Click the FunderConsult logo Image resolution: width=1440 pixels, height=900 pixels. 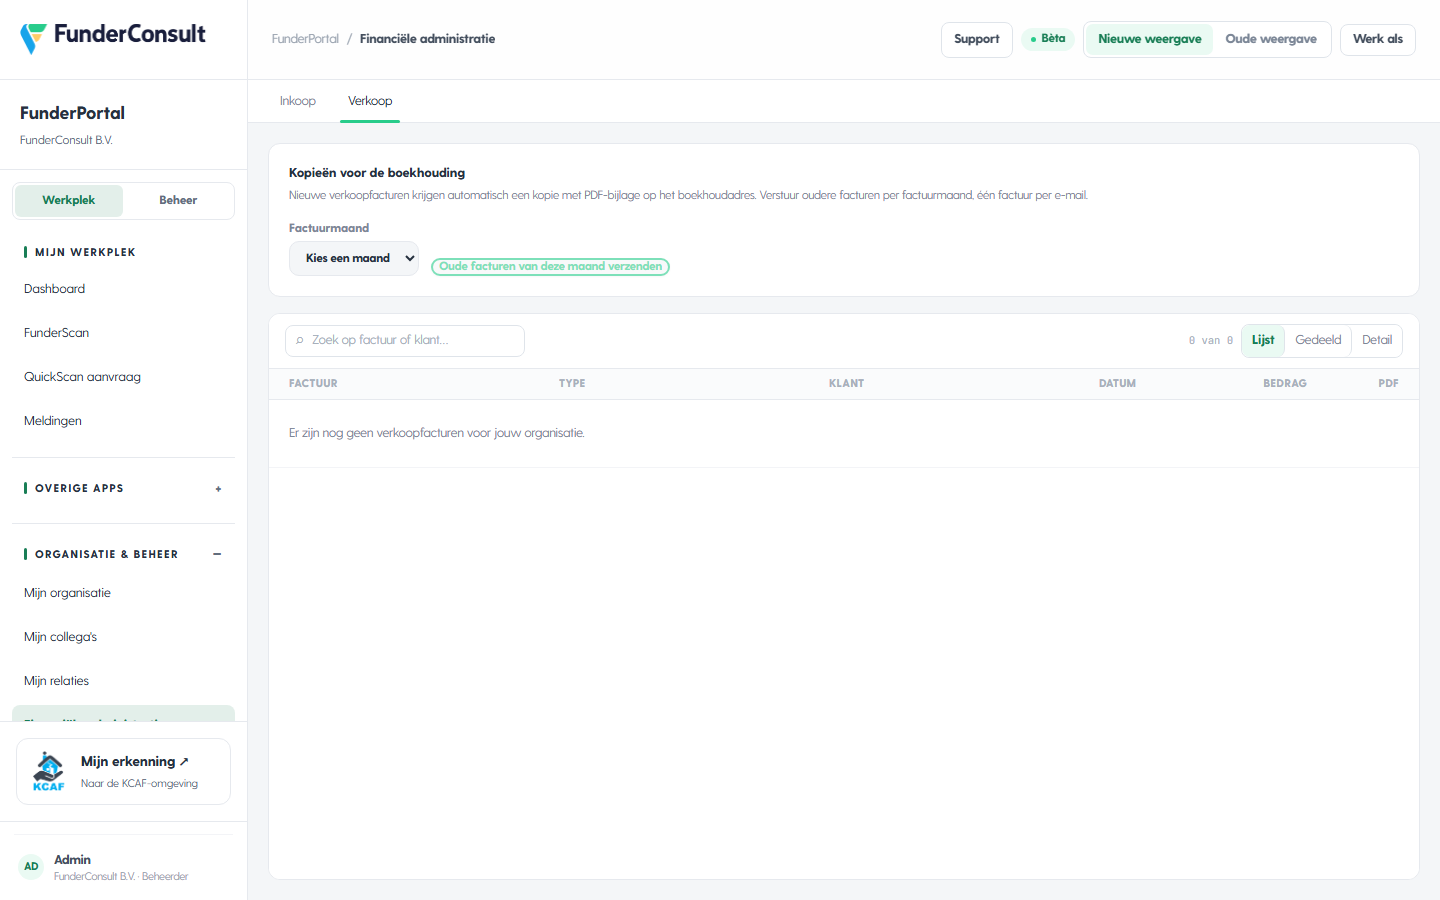[113, 37]
